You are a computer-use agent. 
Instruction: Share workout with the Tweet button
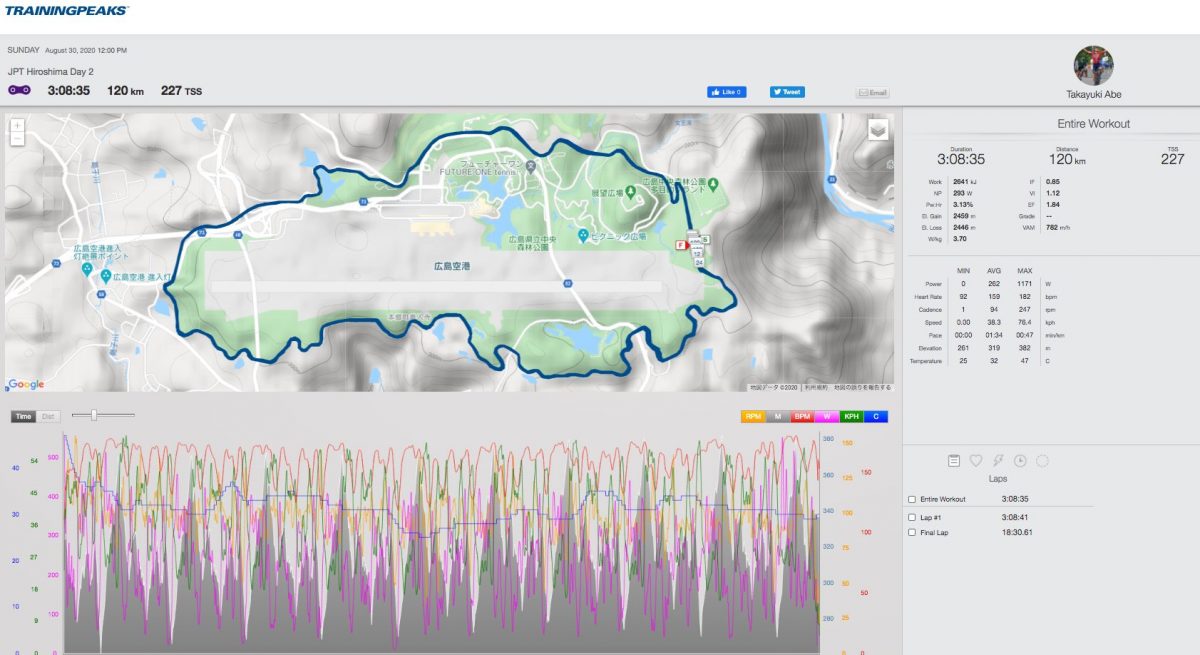tap(787, 92)
